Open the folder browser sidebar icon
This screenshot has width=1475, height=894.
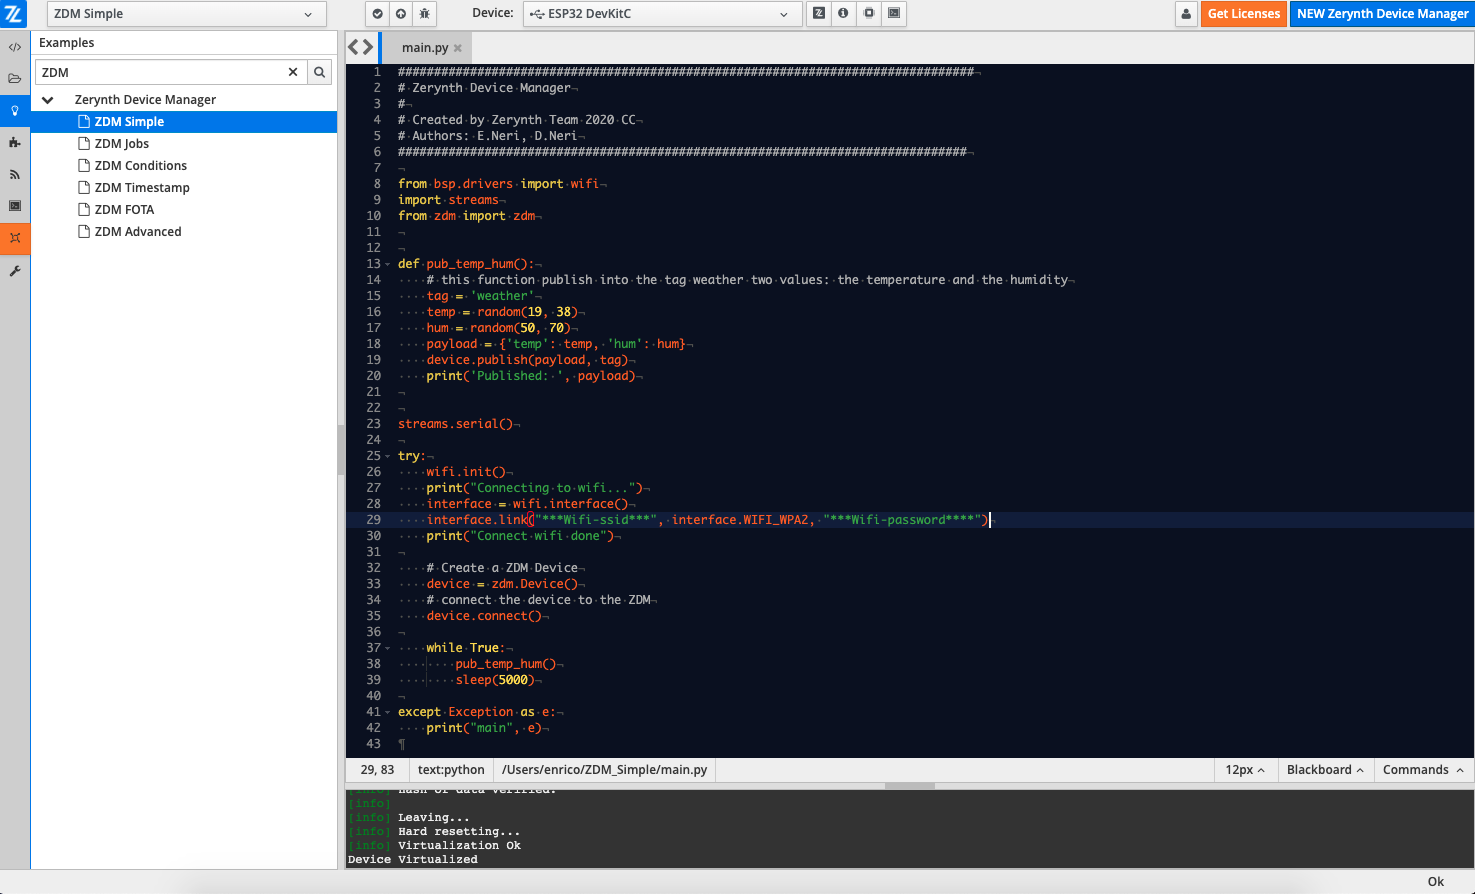[x=15, y=79]
